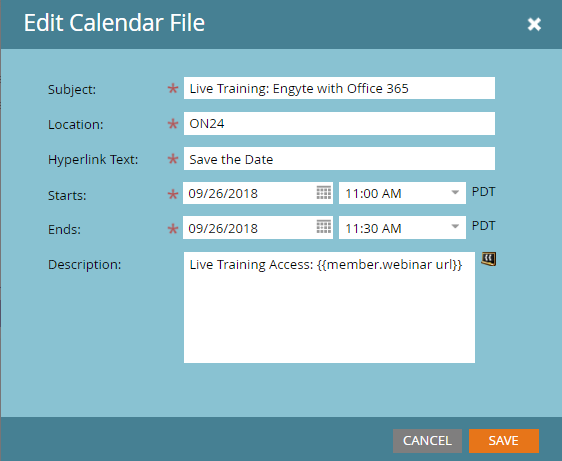This screenshot has height=461, width=562.
Task: Open the Ends date calendar picker icon
Action: click(324, 227)
